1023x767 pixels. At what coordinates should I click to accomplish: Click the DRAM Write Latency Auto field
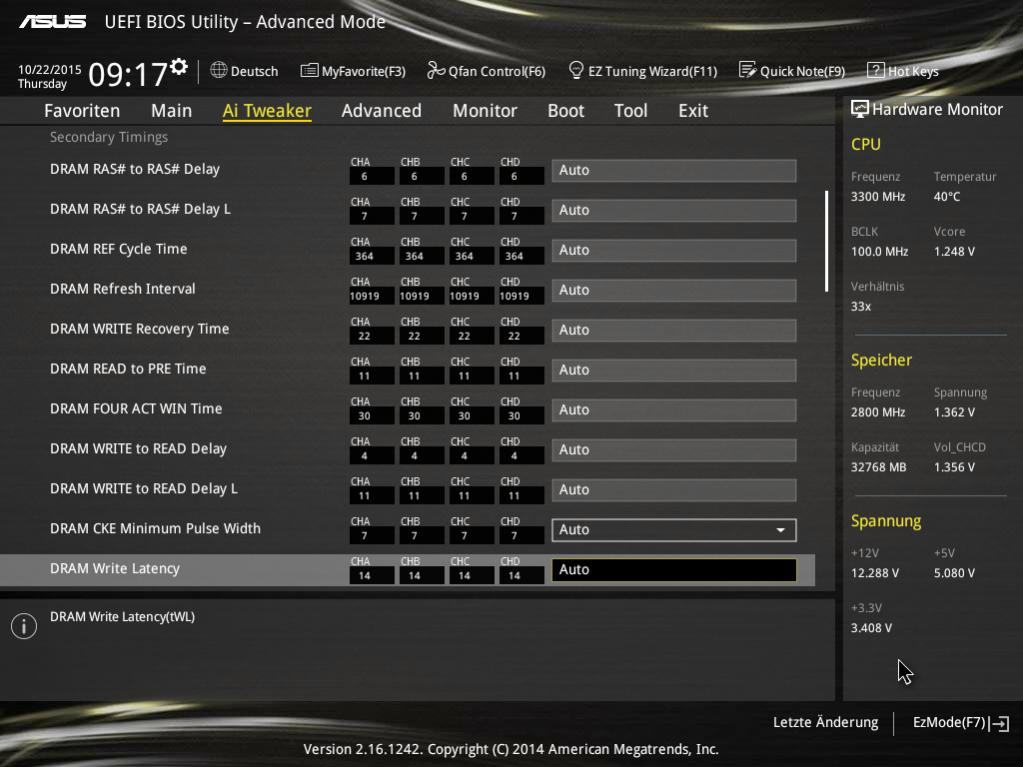(x=674, y=570)
